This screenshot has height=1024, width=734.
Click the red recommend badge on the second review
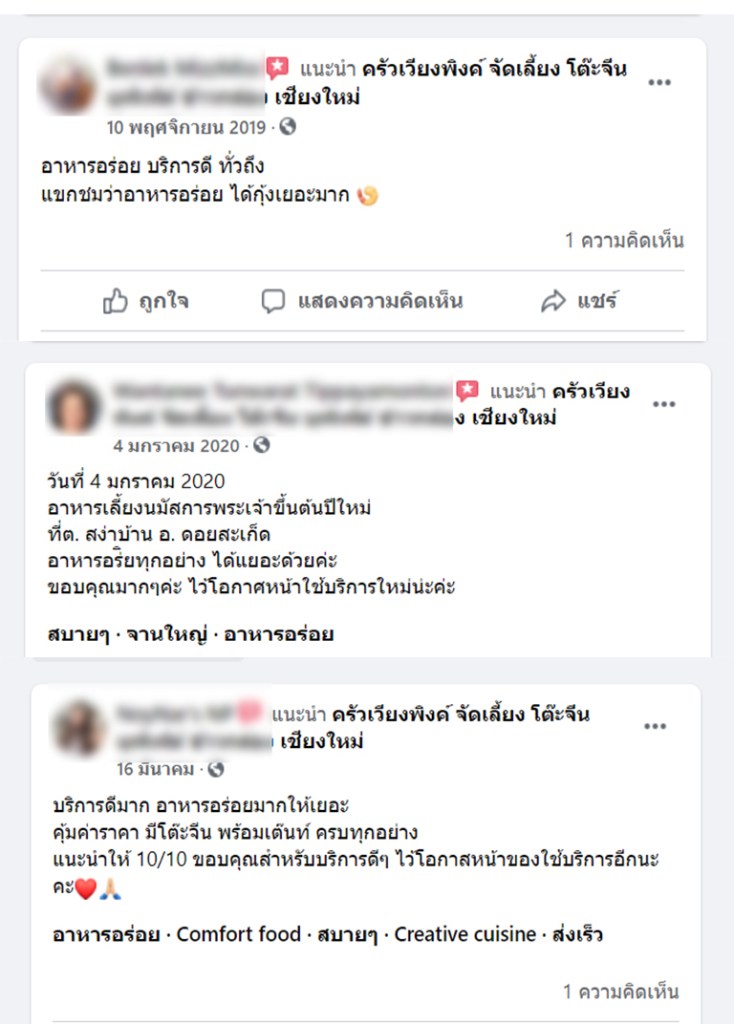tap(467, 391)
